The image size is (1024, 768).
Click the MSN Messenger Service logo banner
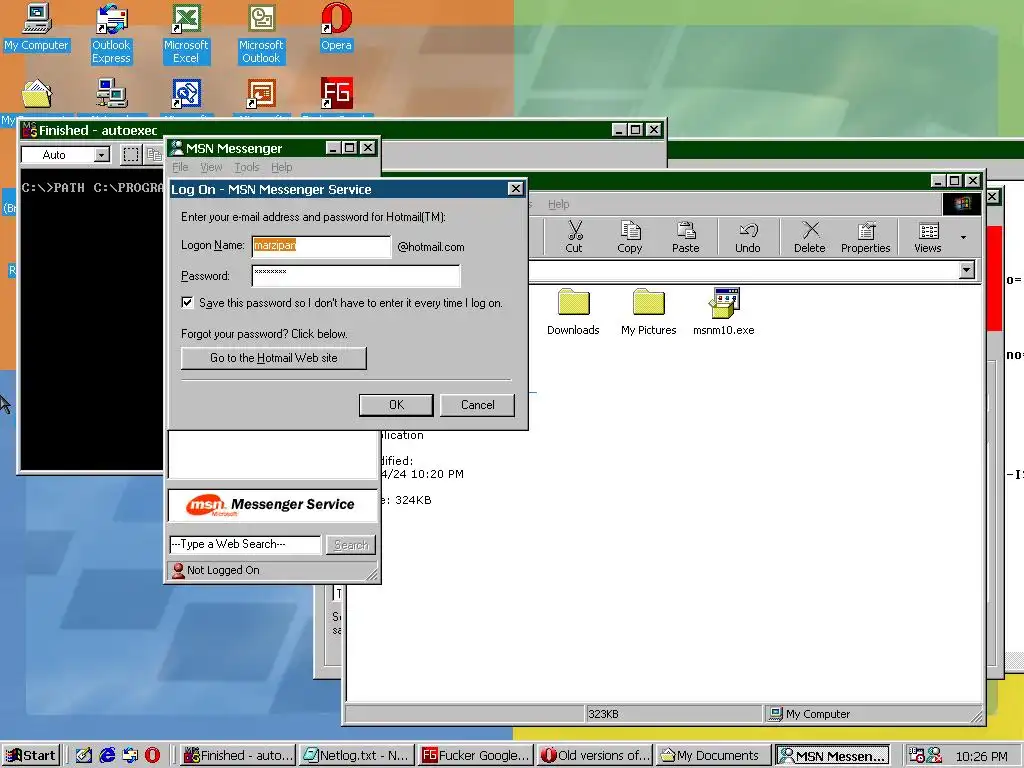coord(273,505)
